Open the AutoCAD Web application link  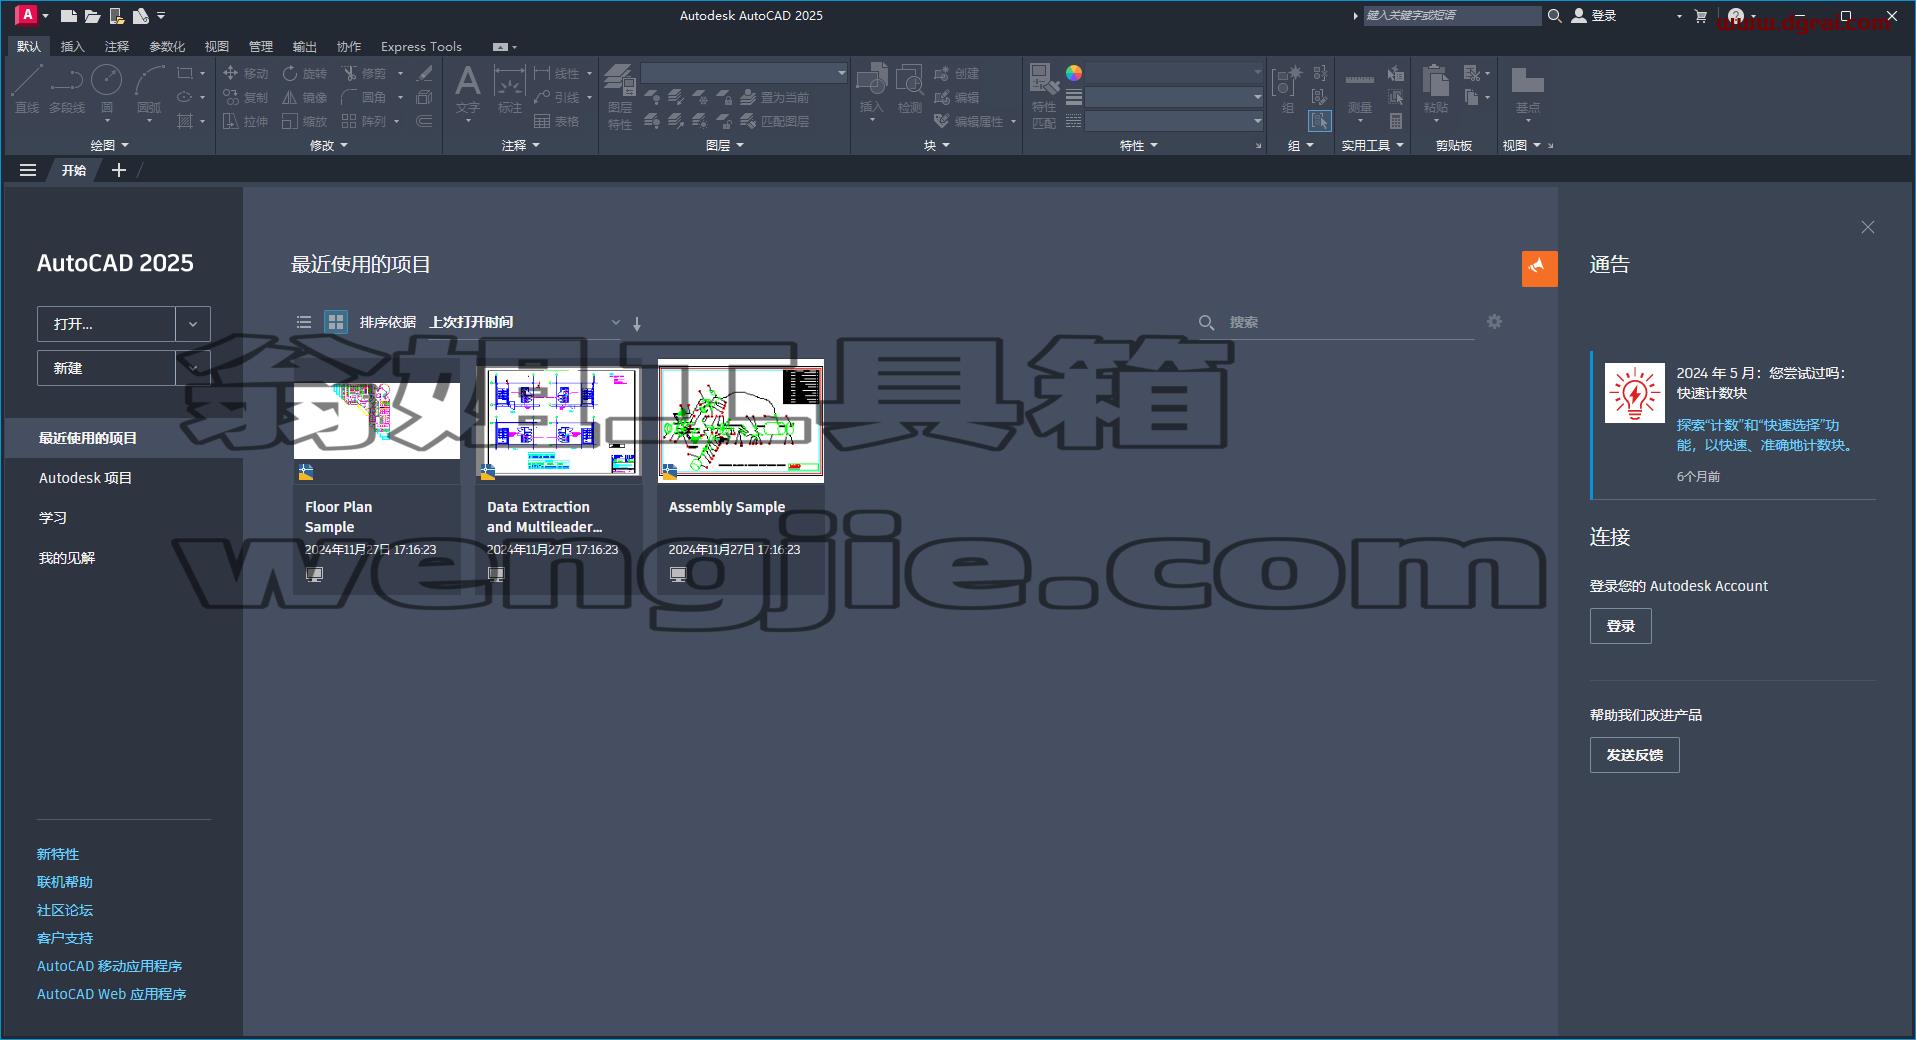point(112,994)
